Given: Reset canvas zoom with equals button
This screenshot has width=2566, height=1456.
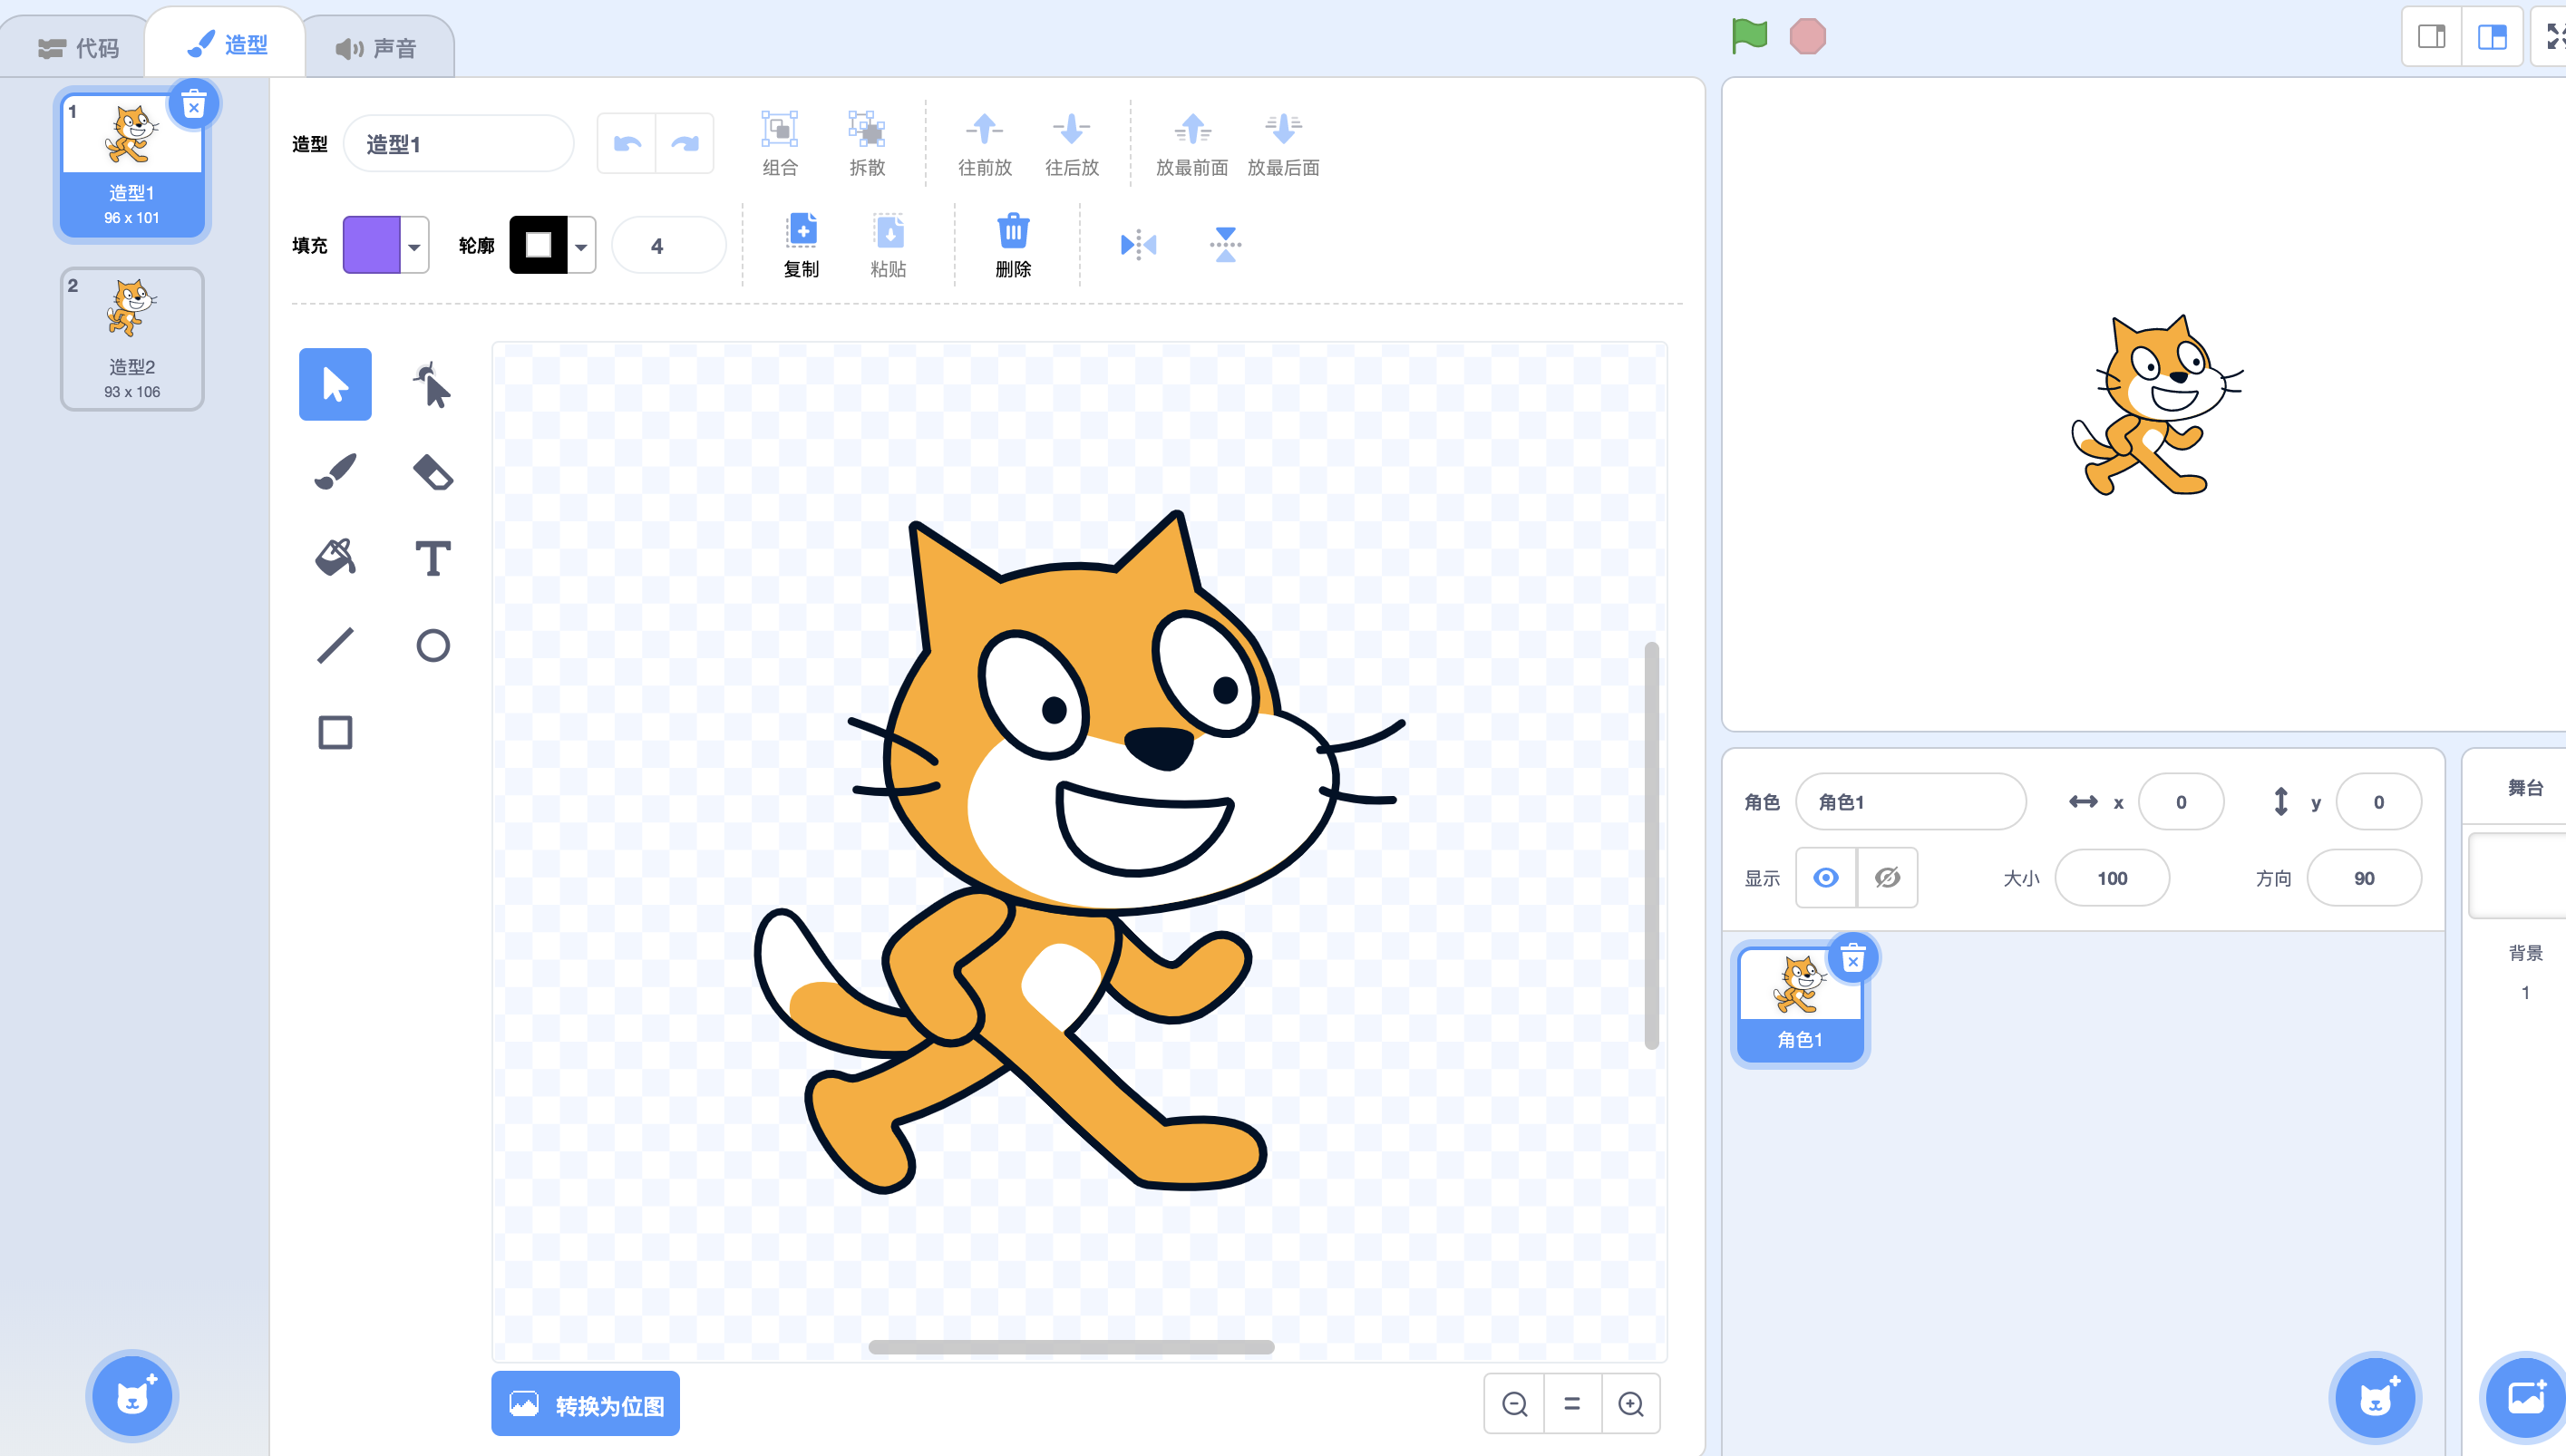Looking at the screenshot, I should pyautogui.click(x=1573, y=1404).
